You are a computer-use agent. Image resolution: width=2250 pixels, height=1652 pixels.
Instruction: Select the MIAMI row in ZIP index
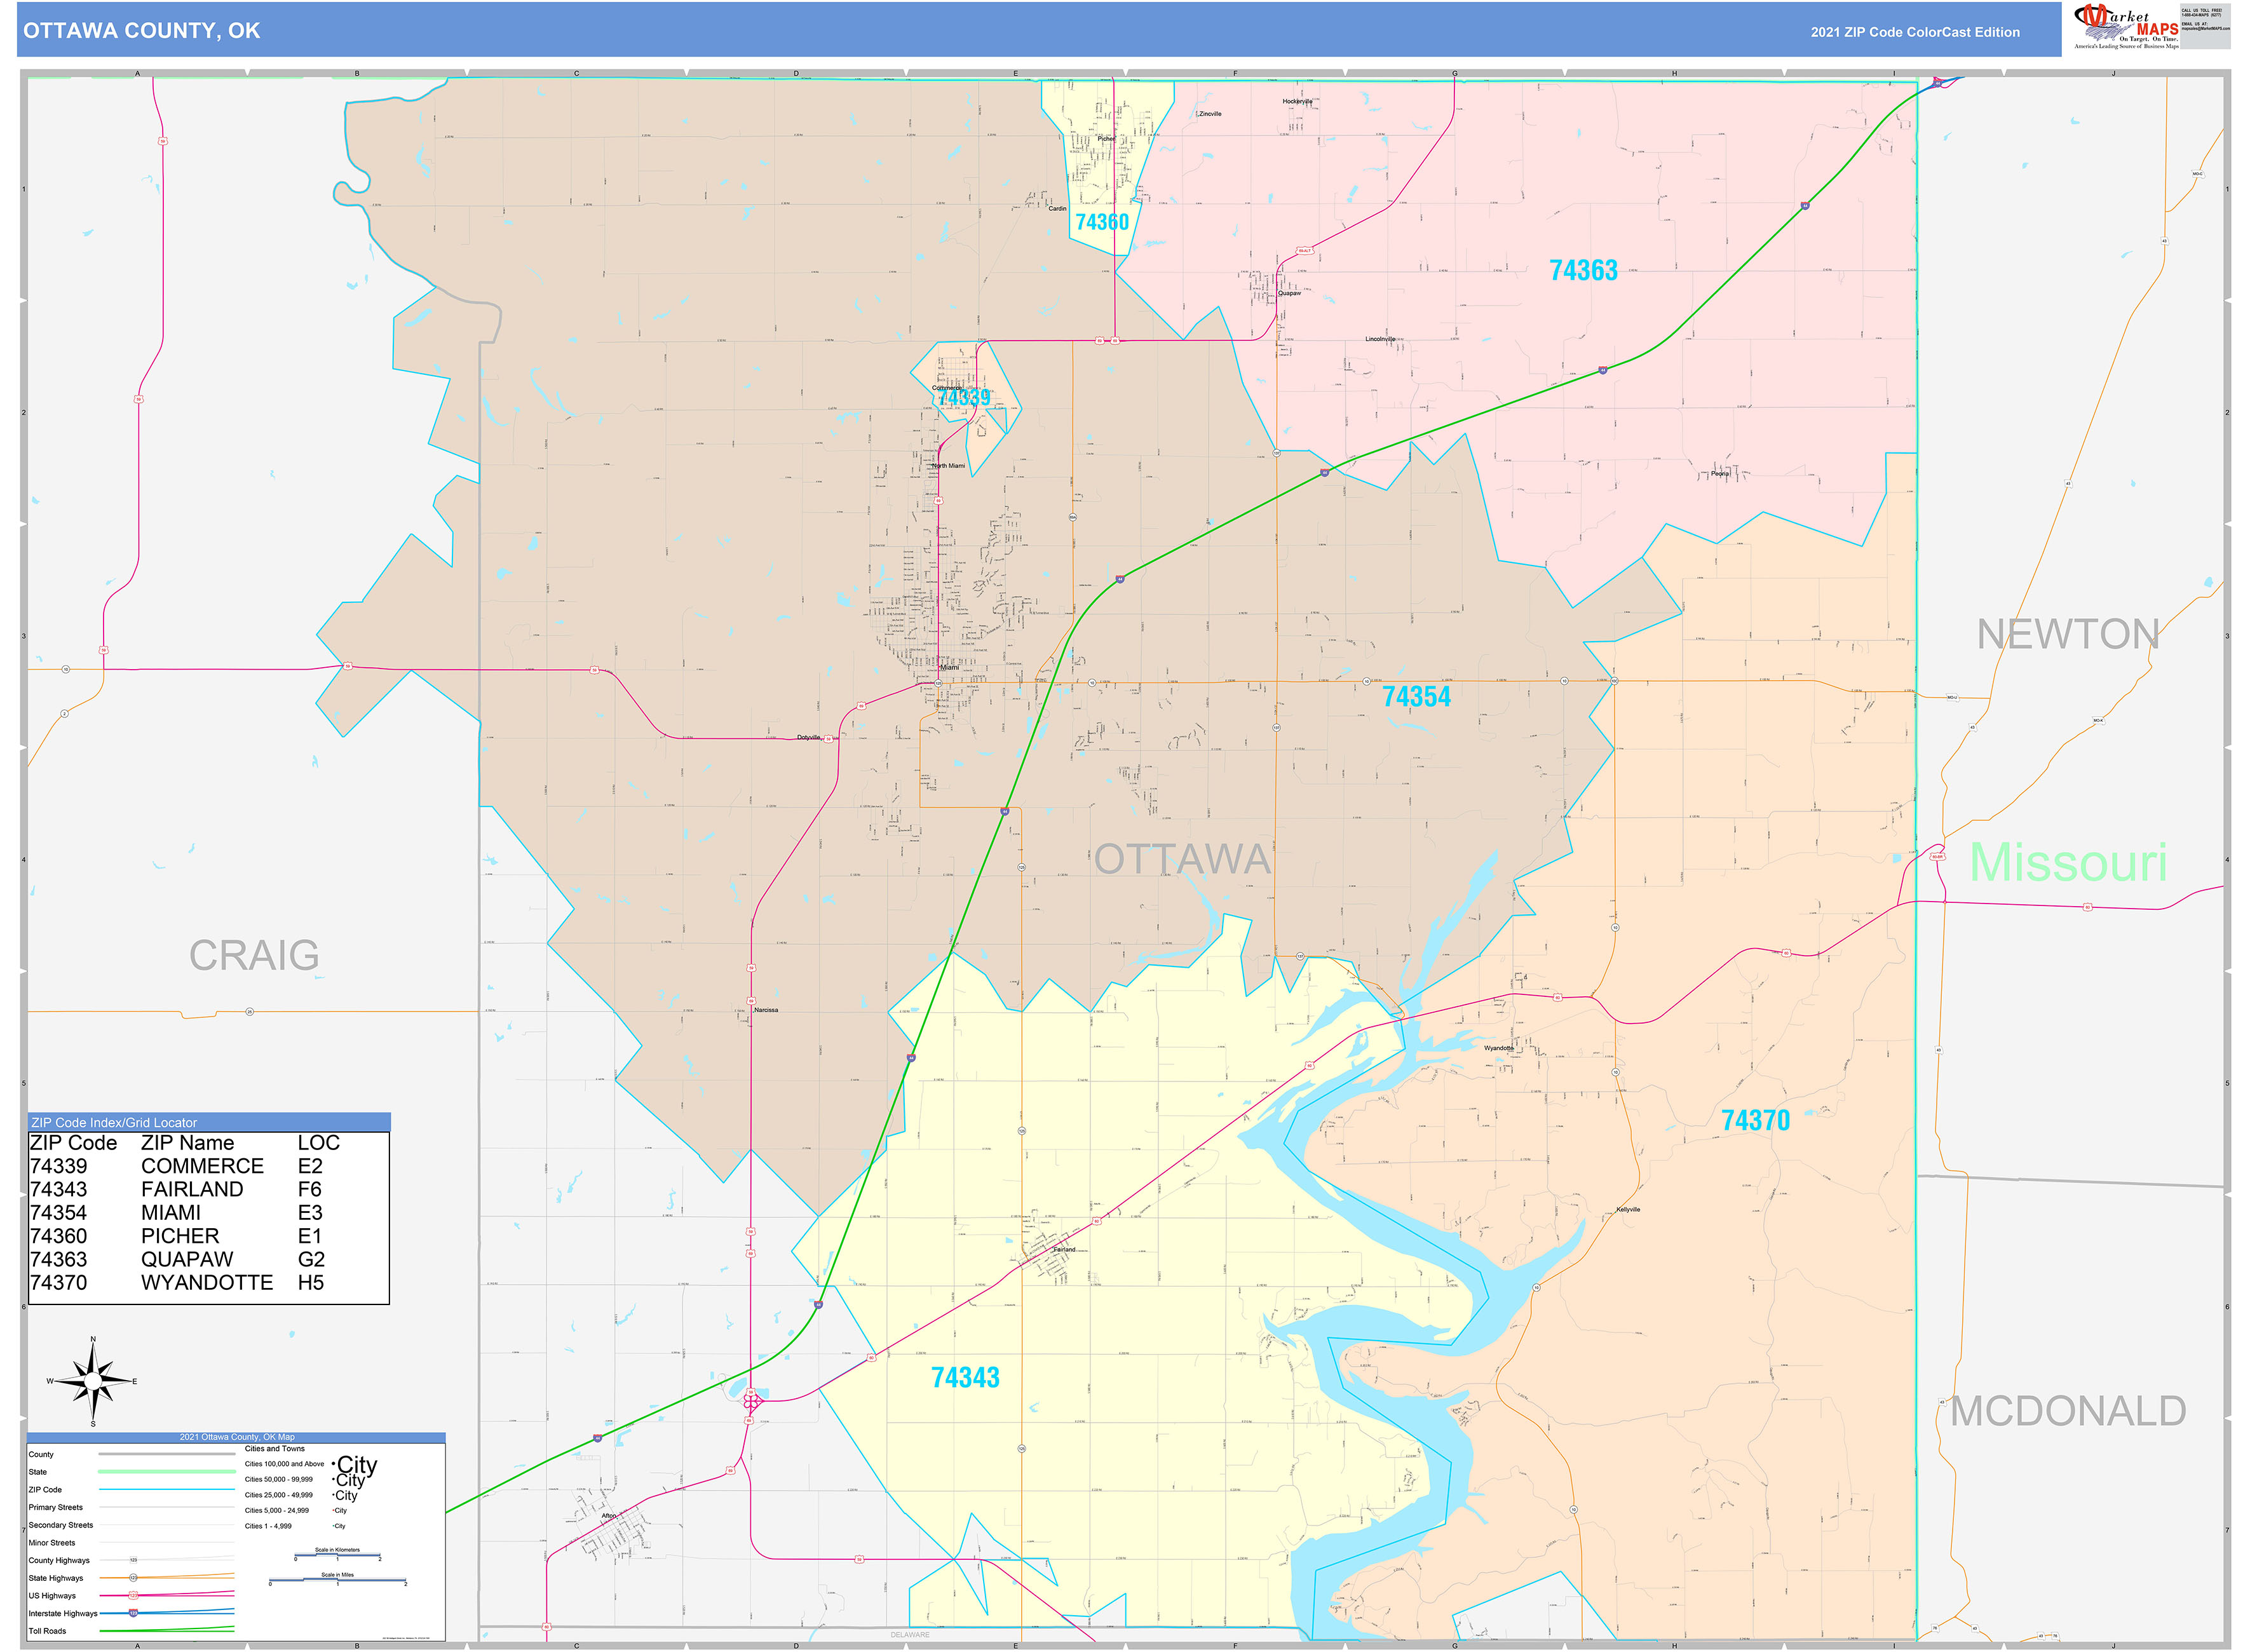pos(208,1212)
